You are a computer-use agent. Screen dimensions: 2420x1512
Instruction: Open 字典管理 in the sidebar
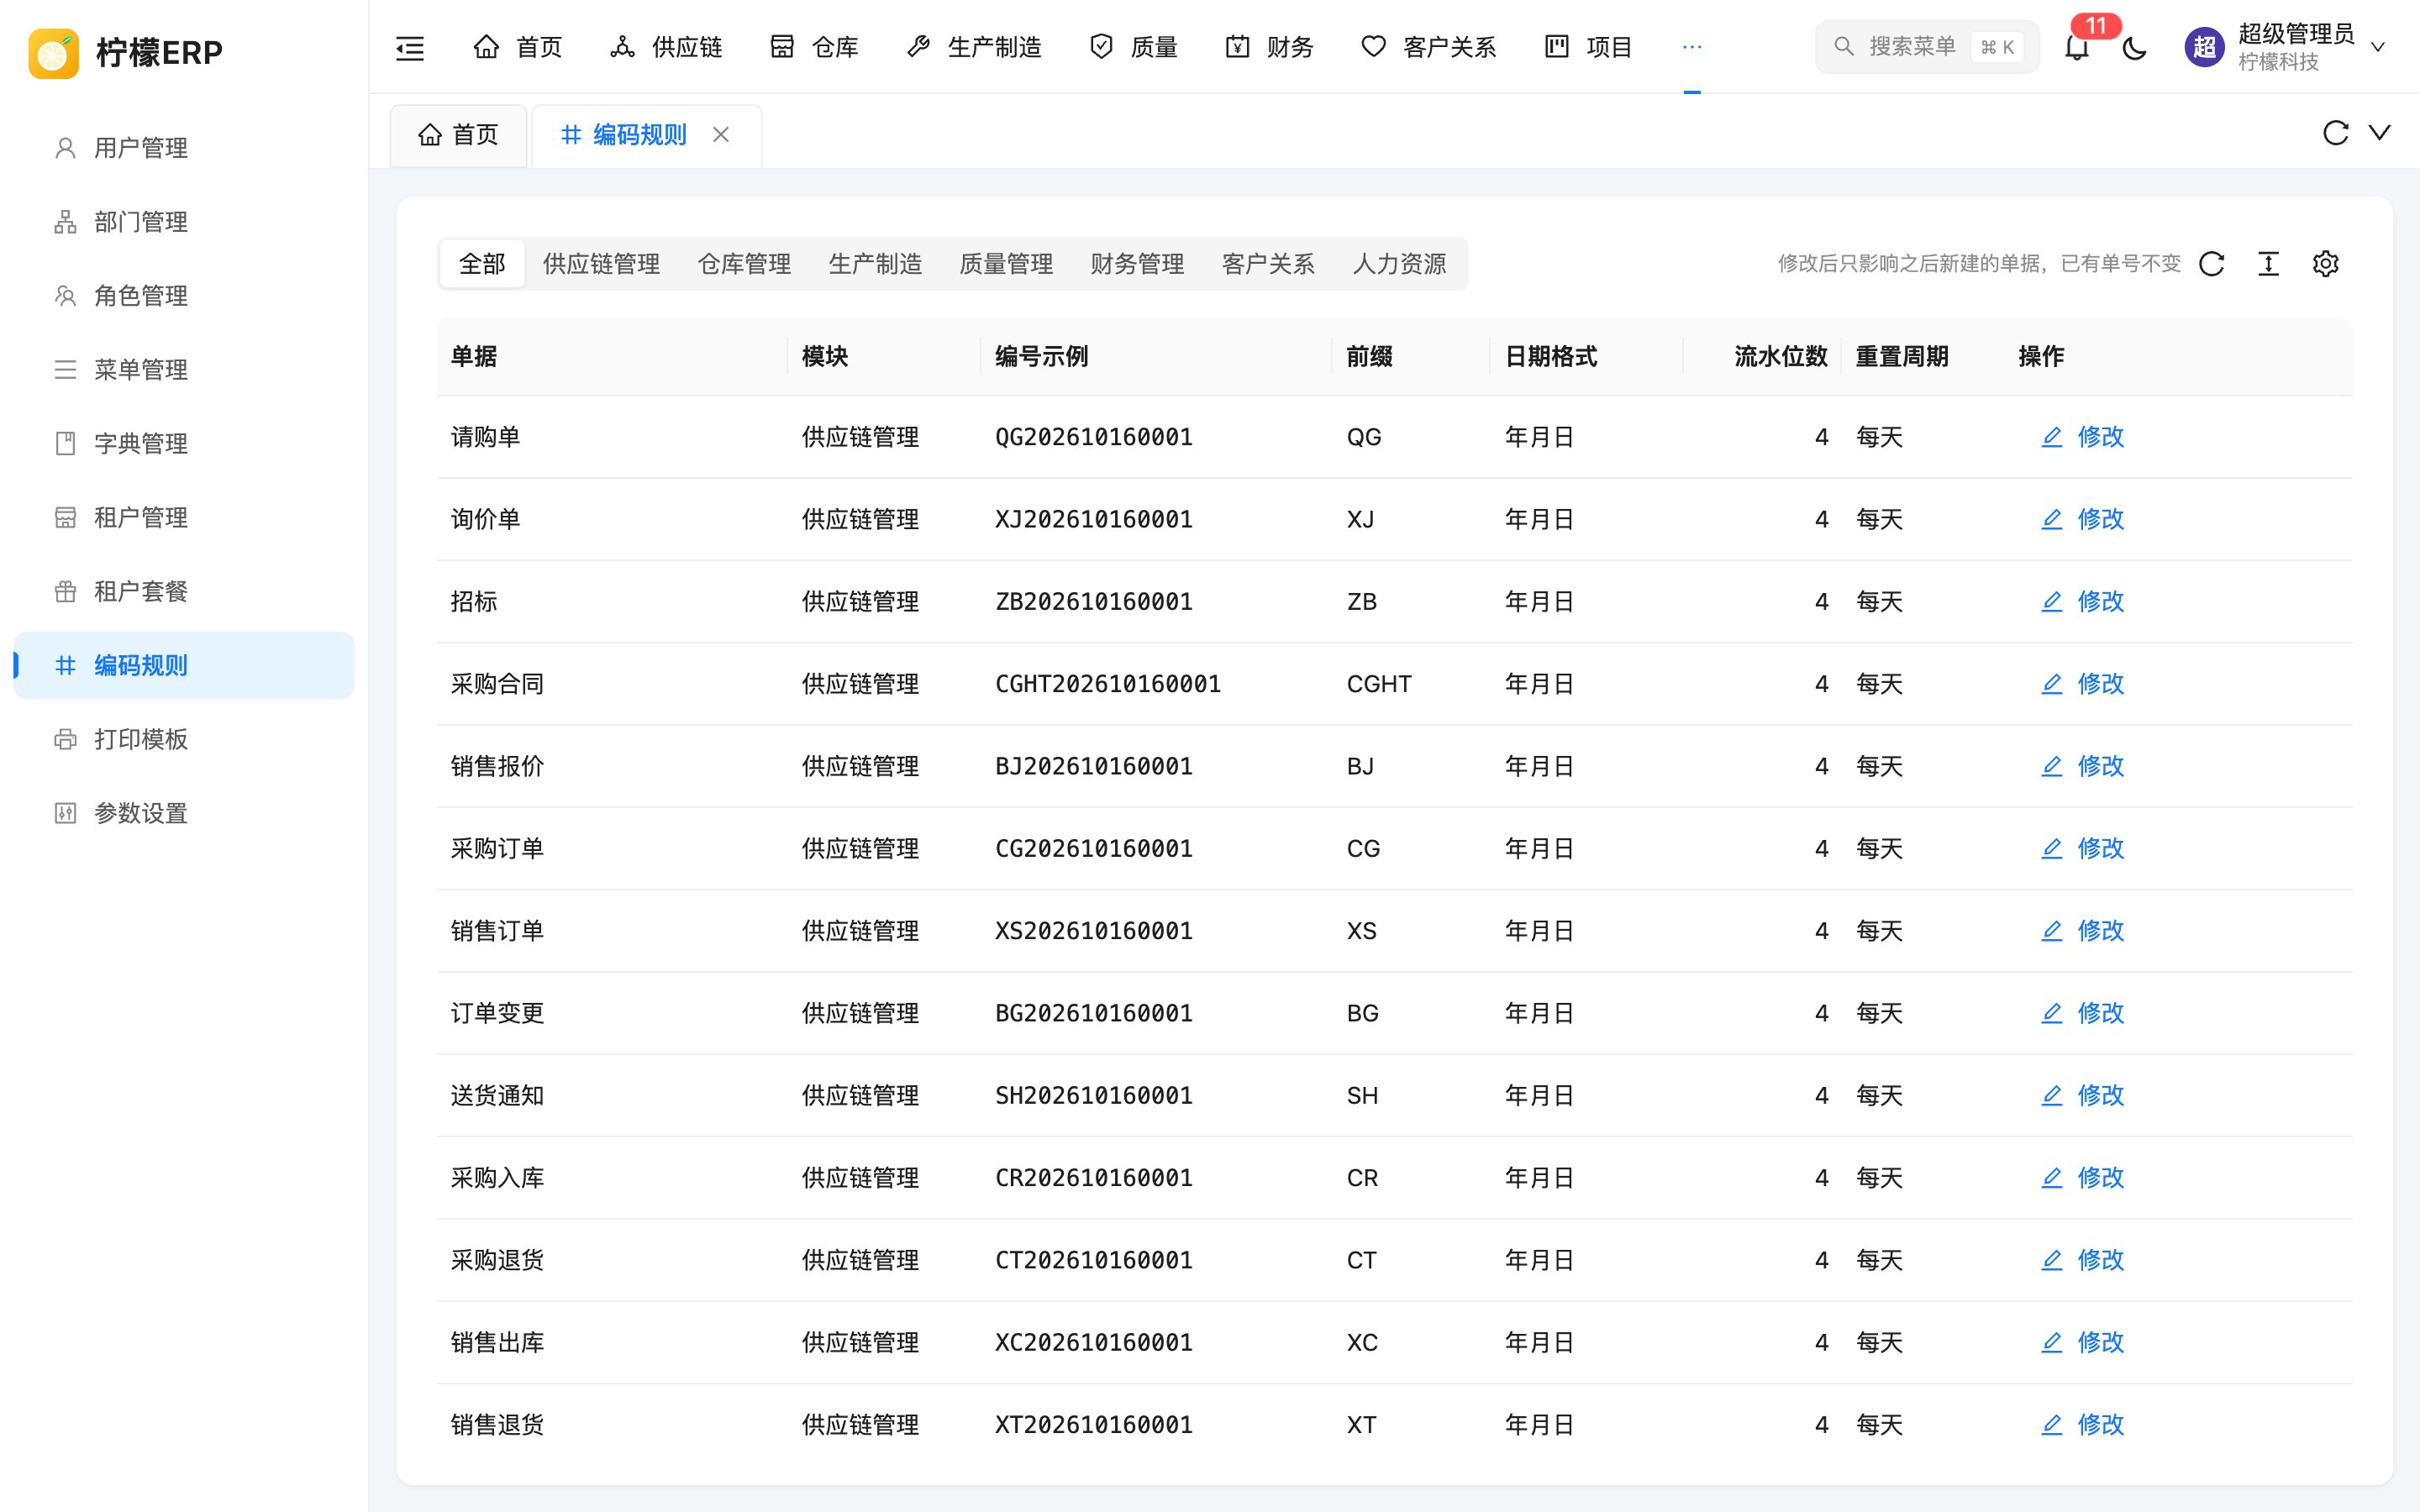tap(184, 444)
